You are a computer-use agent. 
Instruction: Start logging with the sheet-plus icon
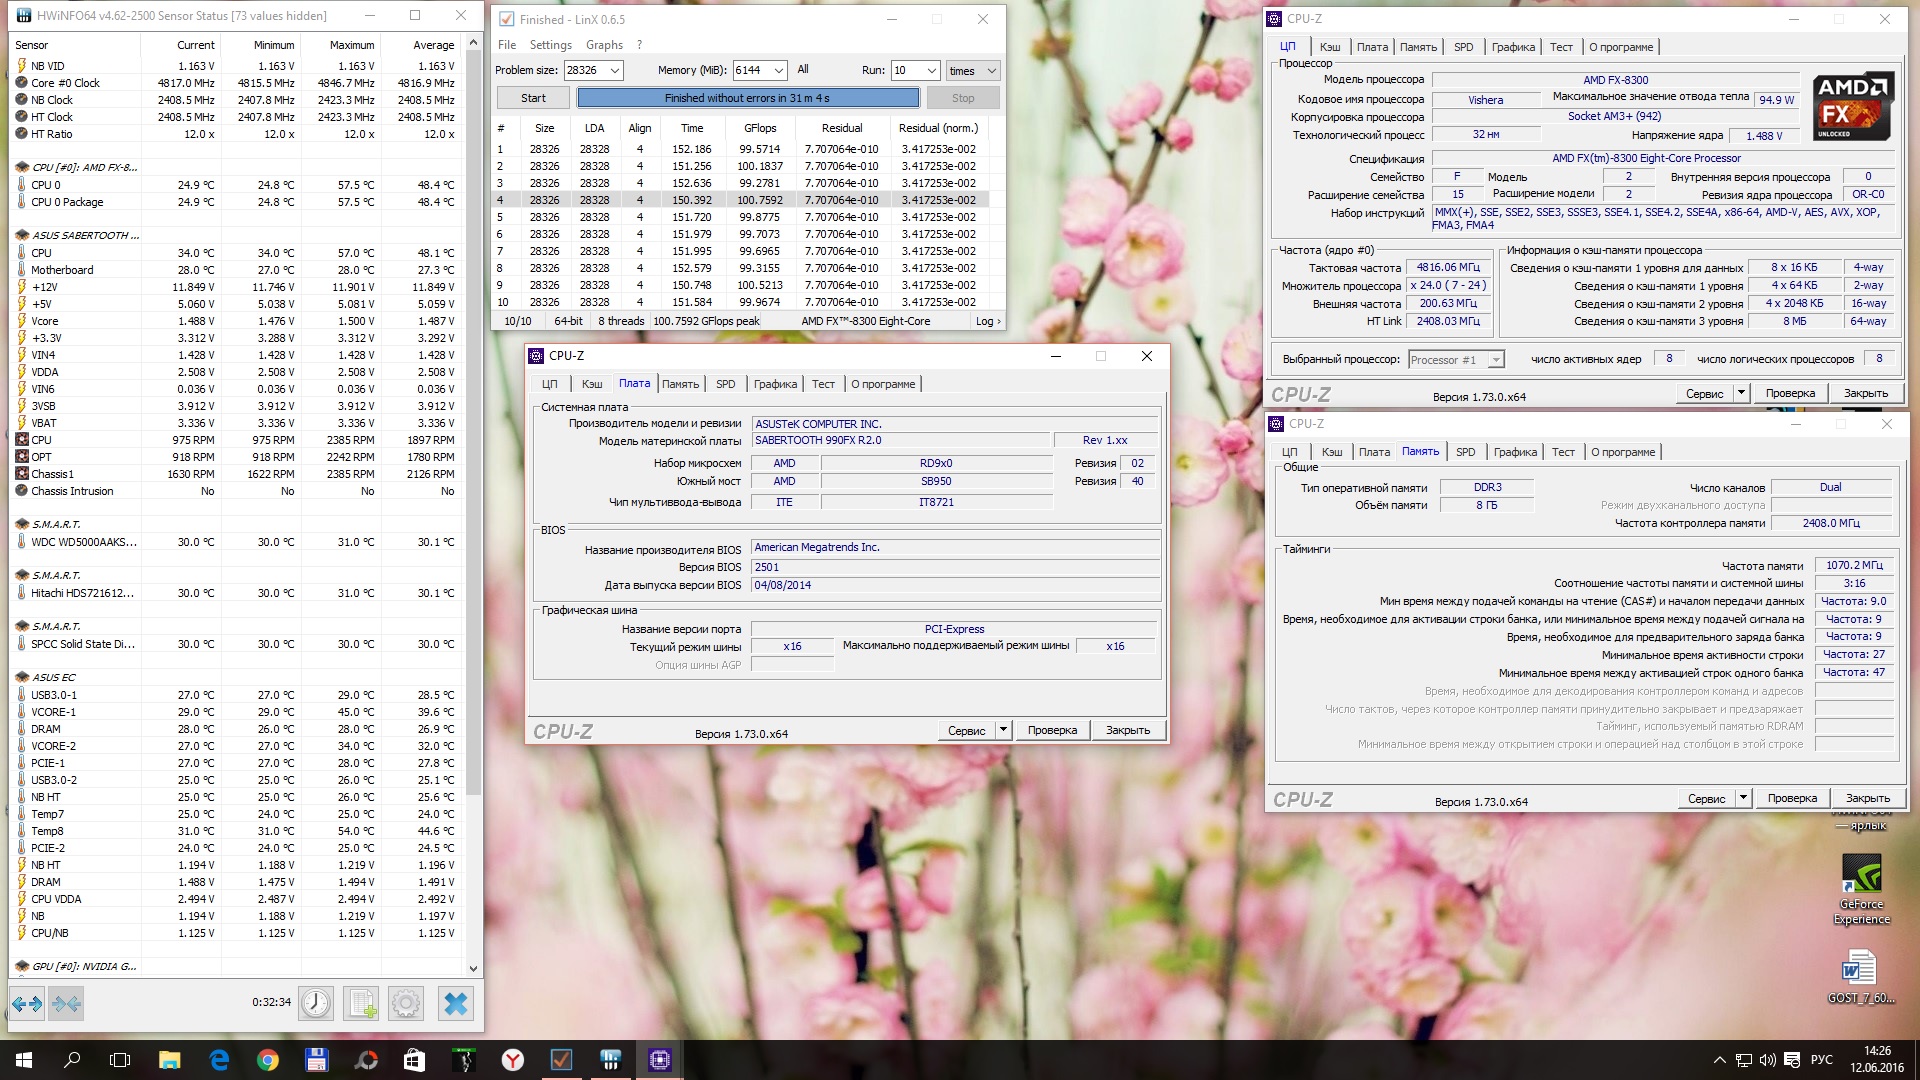361,1003
